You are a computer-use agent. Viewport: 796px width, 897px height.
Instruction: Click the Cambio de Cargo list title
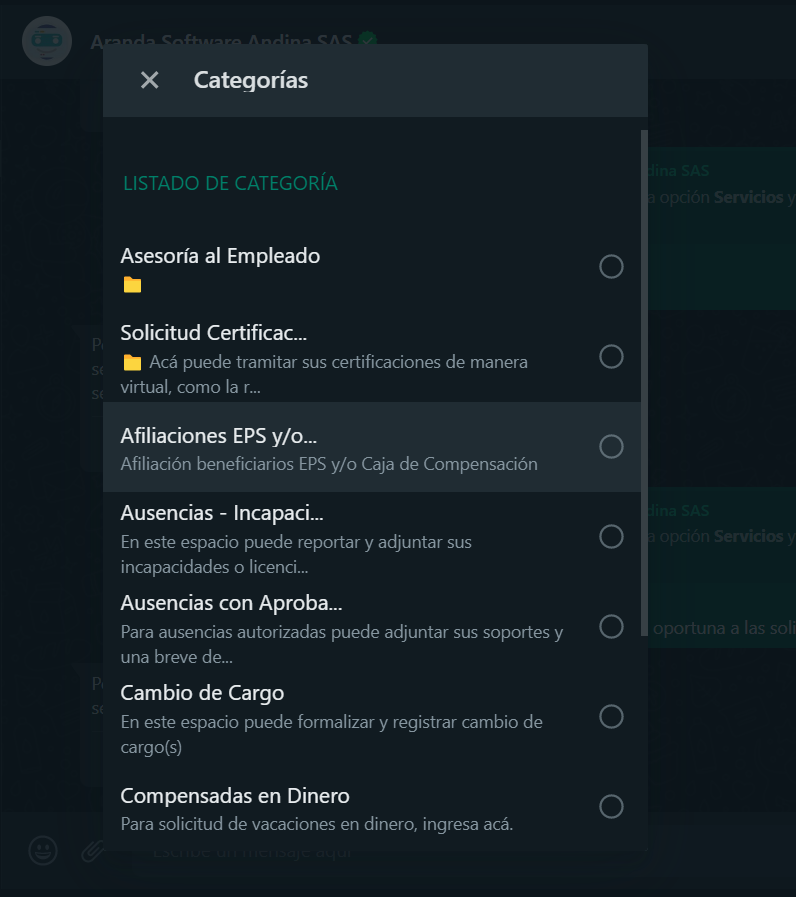coord(202,693)
